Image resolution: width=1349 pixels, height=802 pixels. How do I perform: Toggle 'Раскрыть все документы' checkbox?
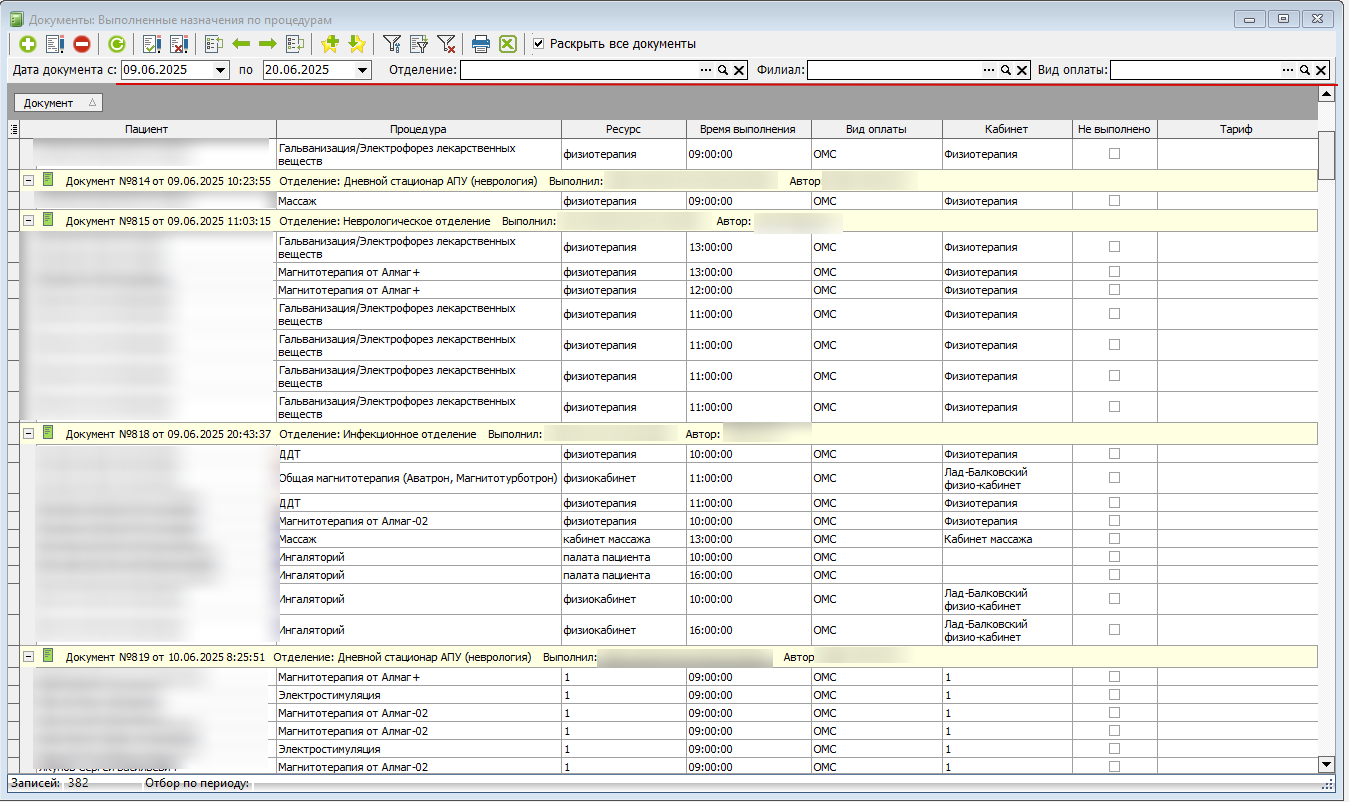pyautogui.click(x=539, y=44)
